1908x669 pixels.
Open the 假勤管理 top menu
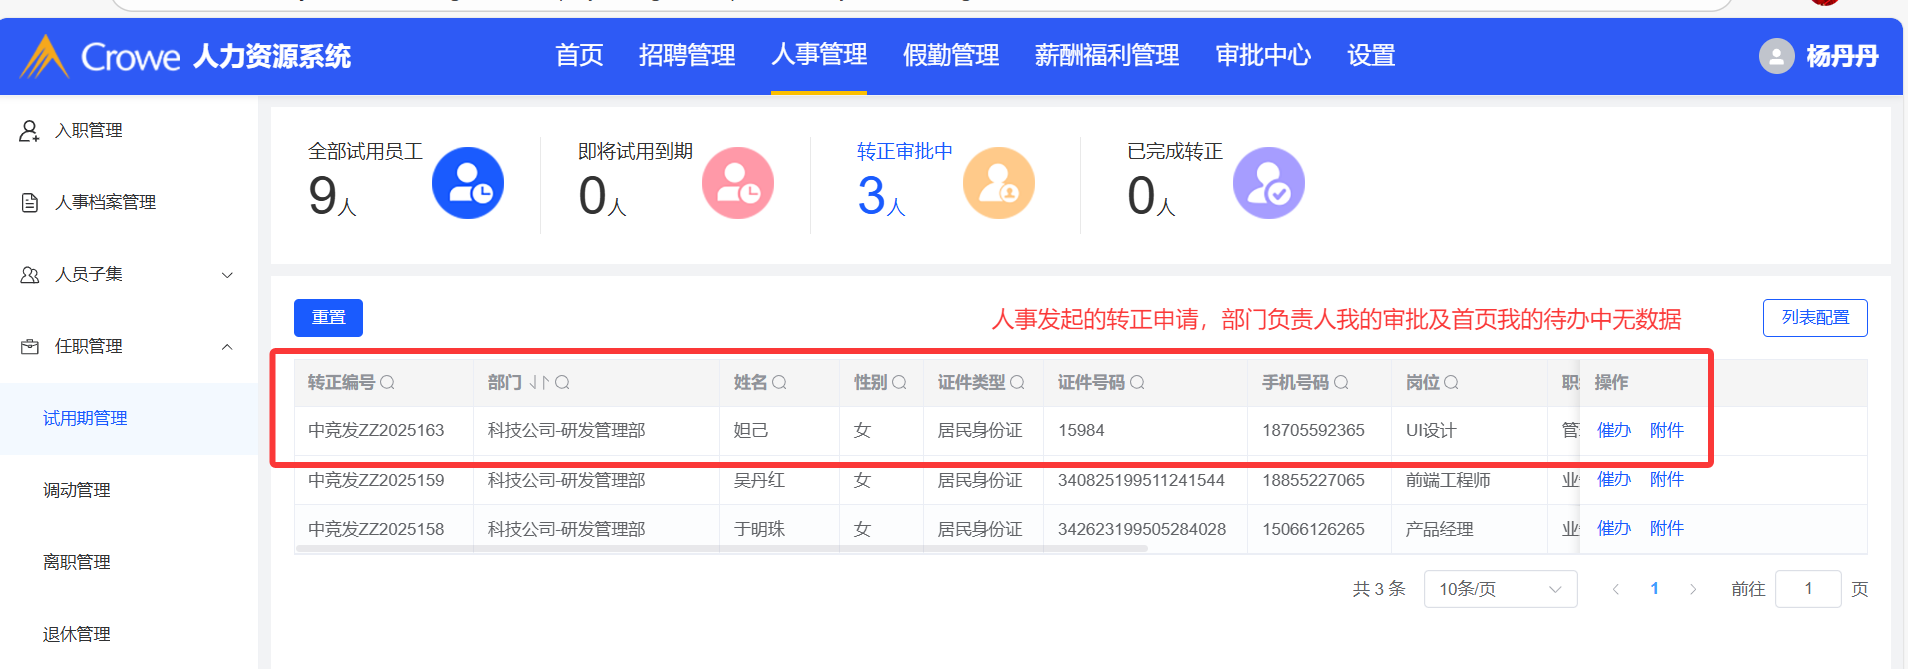(951, 56)
